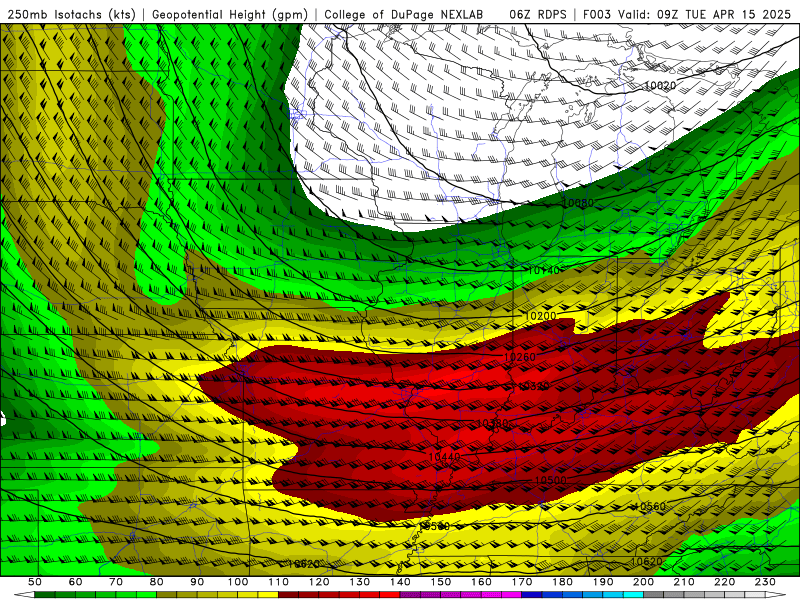This screenshot has width=800, height=600.
Task: Click the 'F003 Valid: 09Z TUE APR 15 2025' label
Action: point(686,14)
